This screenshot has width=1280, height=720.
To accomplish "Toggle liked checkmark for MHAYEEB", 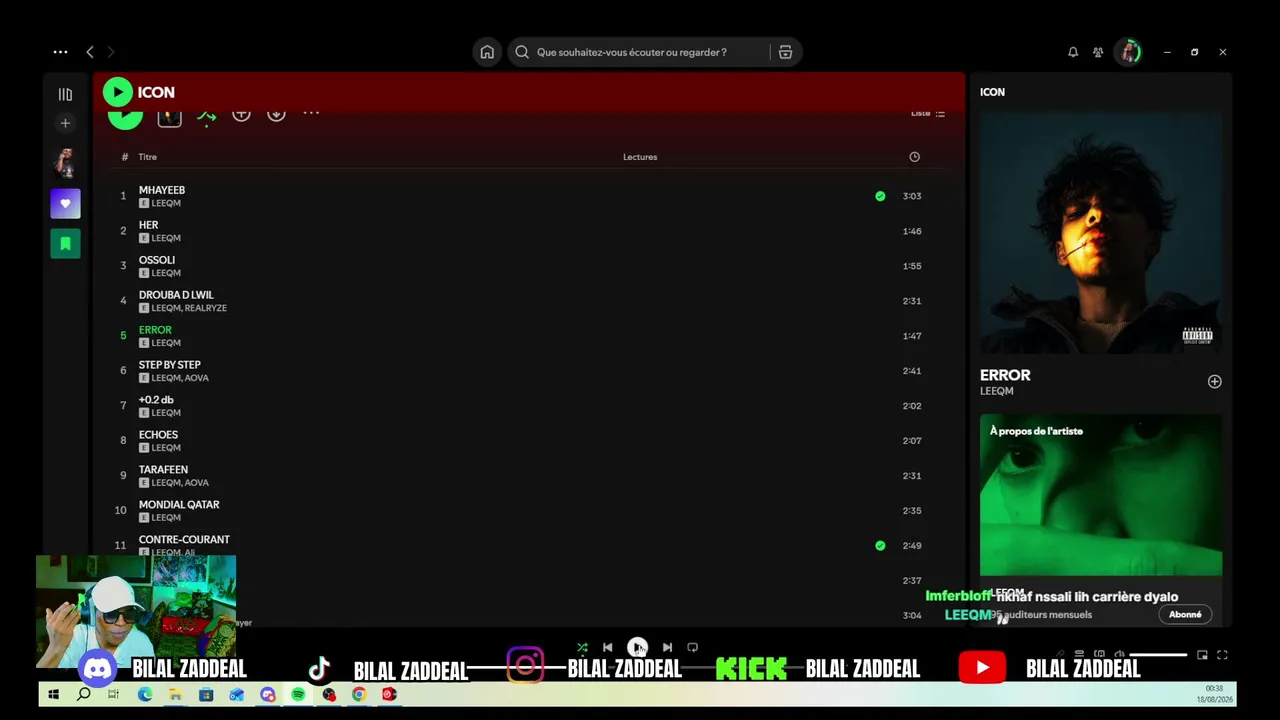I will tap(880, 196).
